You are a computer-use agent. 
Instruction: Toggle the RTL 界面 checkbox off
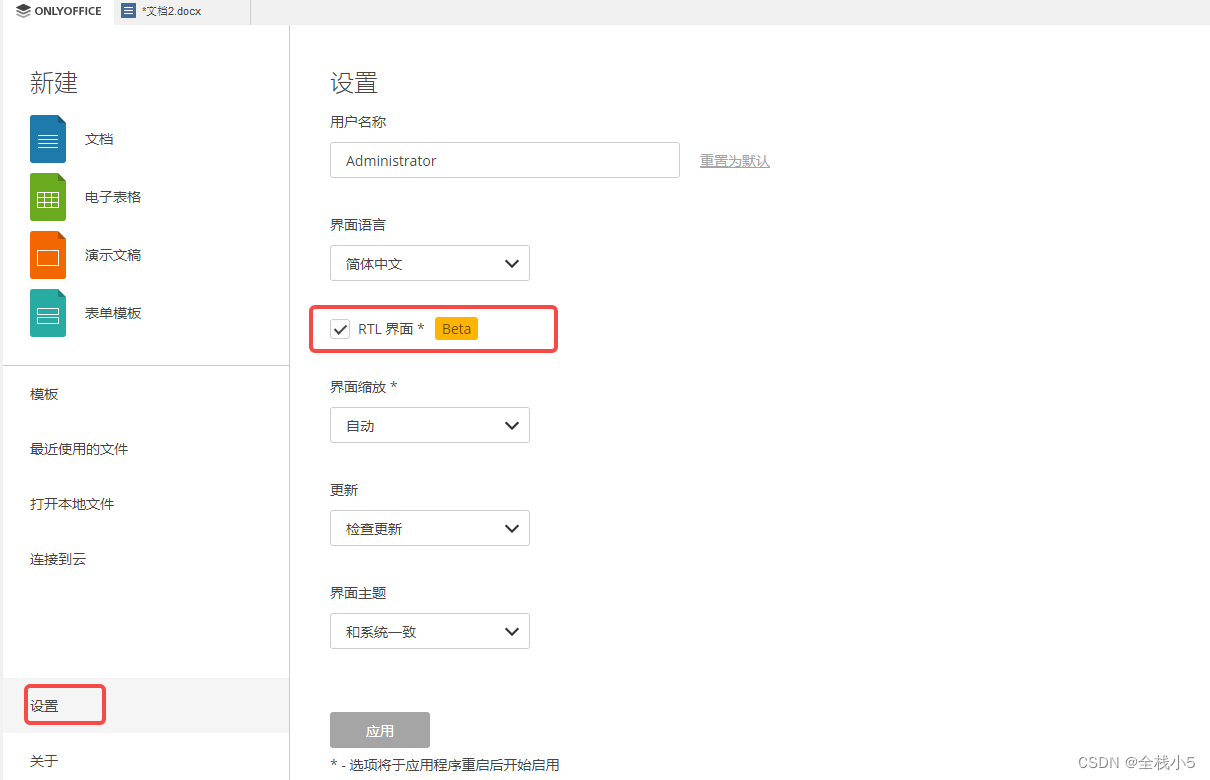(x=340, y=328)
